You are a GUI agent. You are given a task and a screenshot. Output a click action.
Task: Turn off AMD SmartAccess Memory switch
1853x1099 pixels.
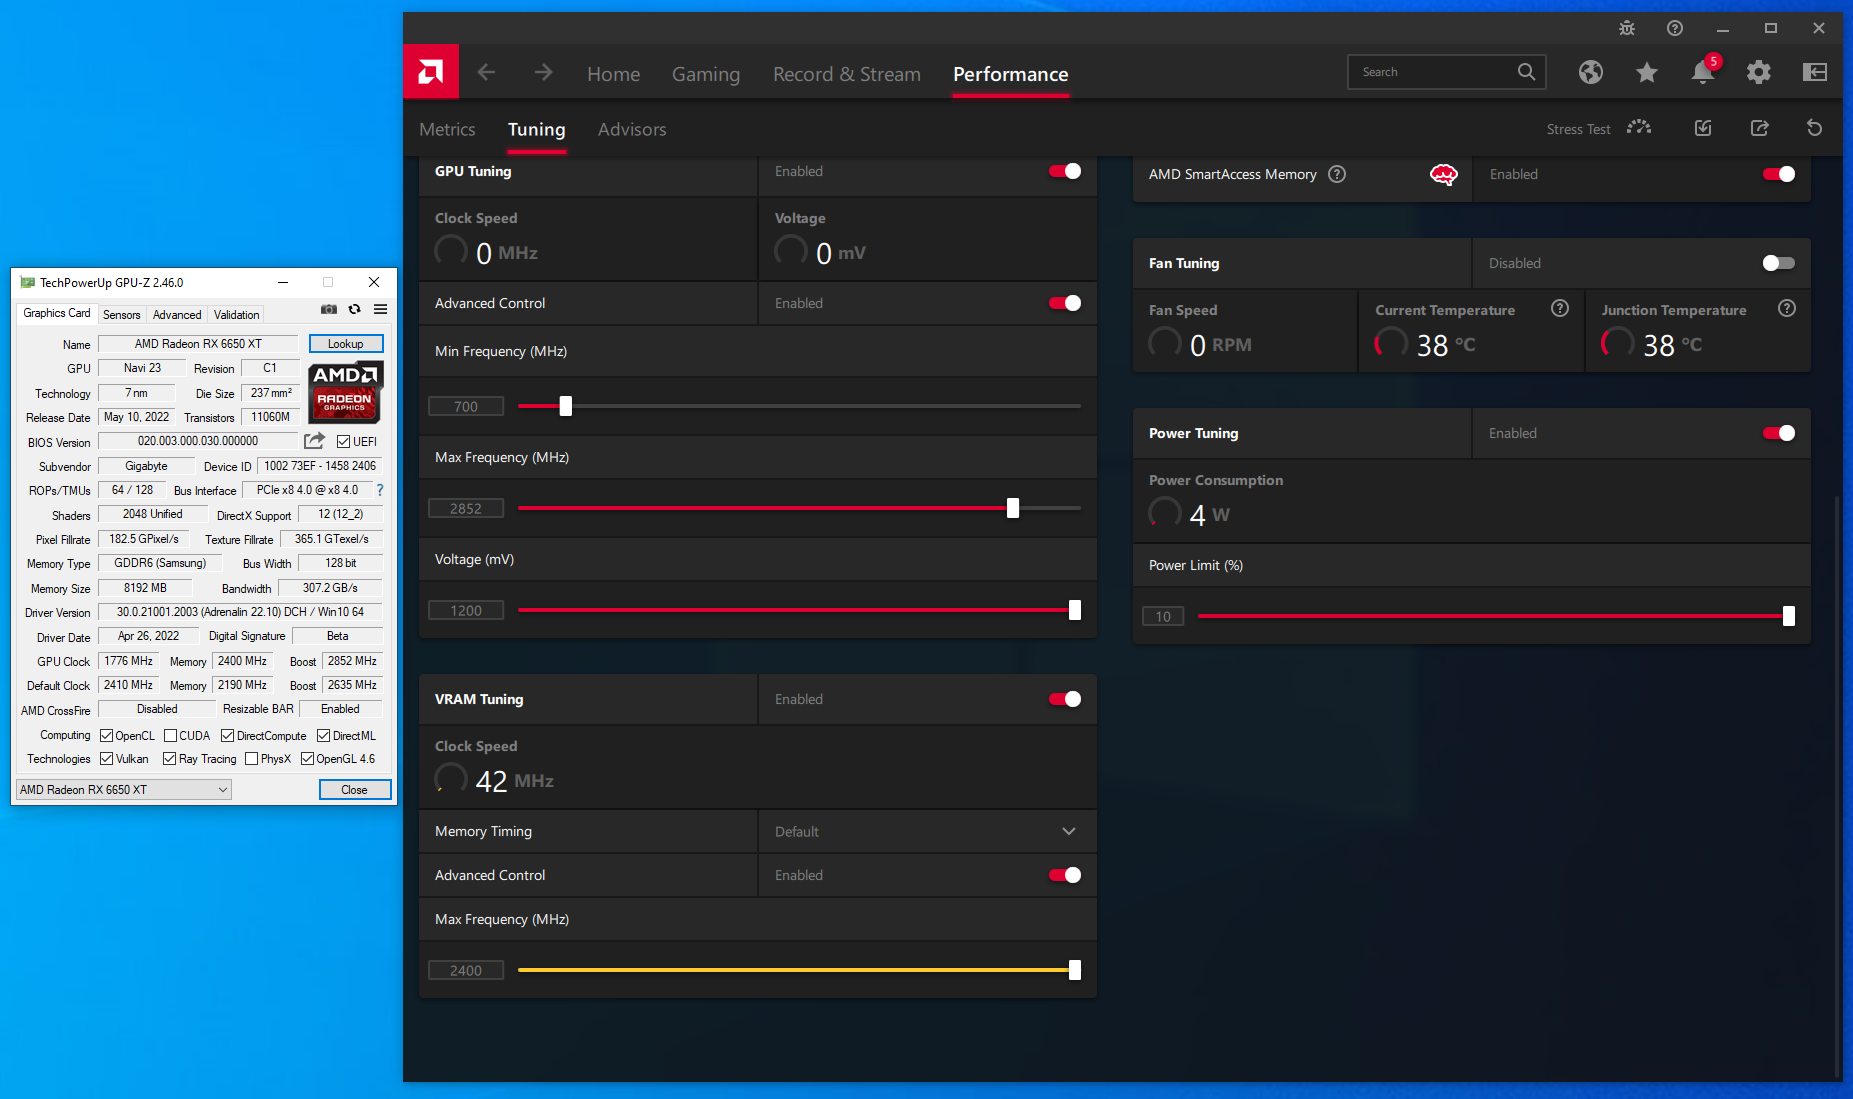1779,174
